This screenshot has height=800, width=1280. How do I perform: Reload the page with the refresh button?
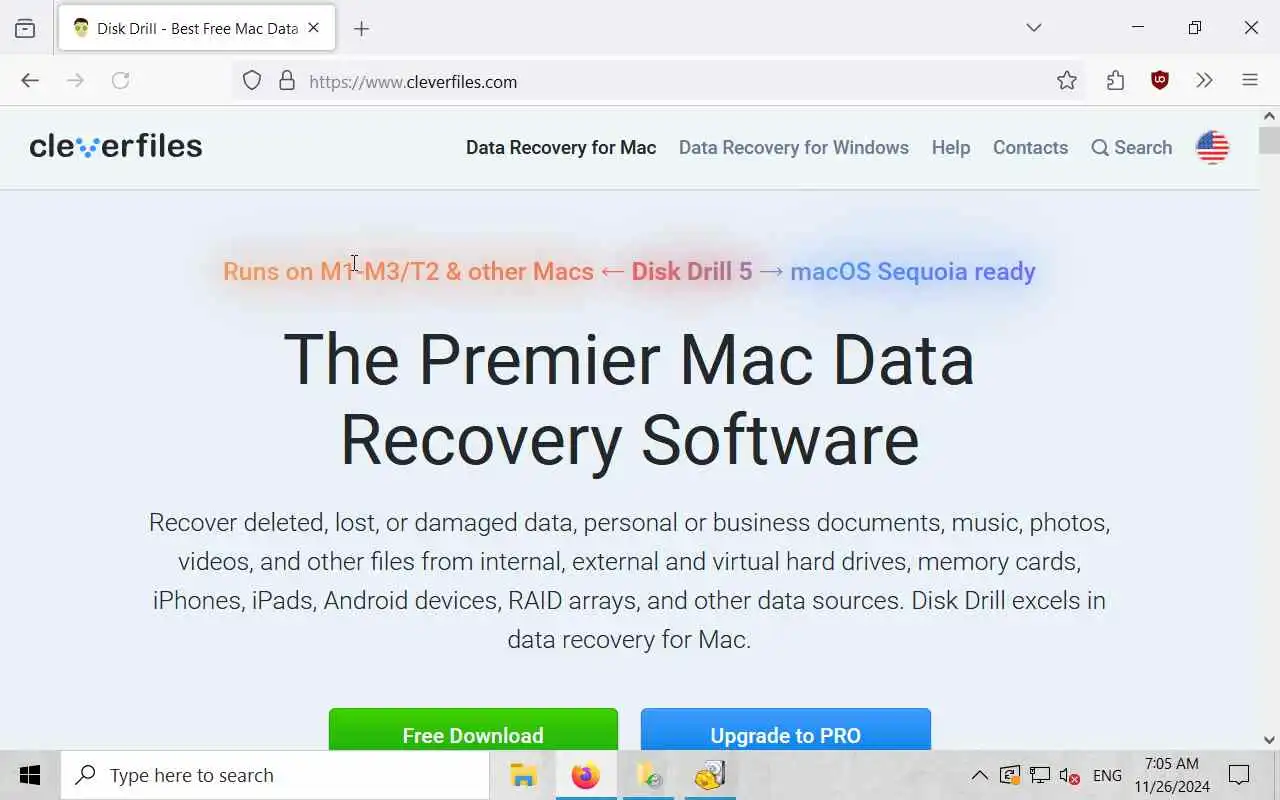121,81
